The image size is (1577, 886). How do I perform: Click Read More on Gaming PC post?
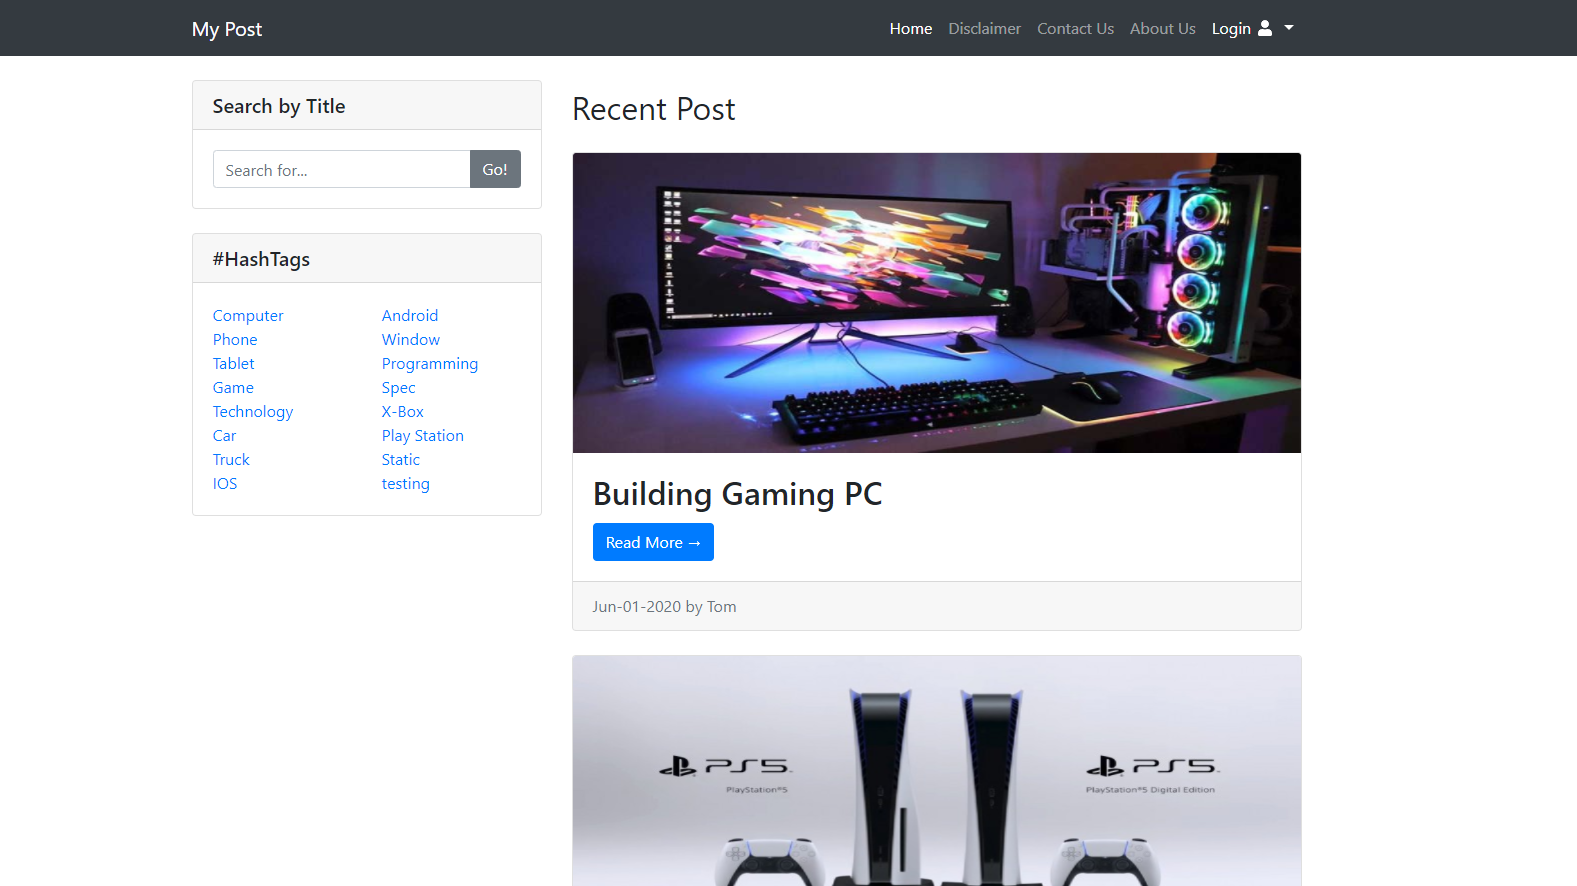(x=653, y=542)
